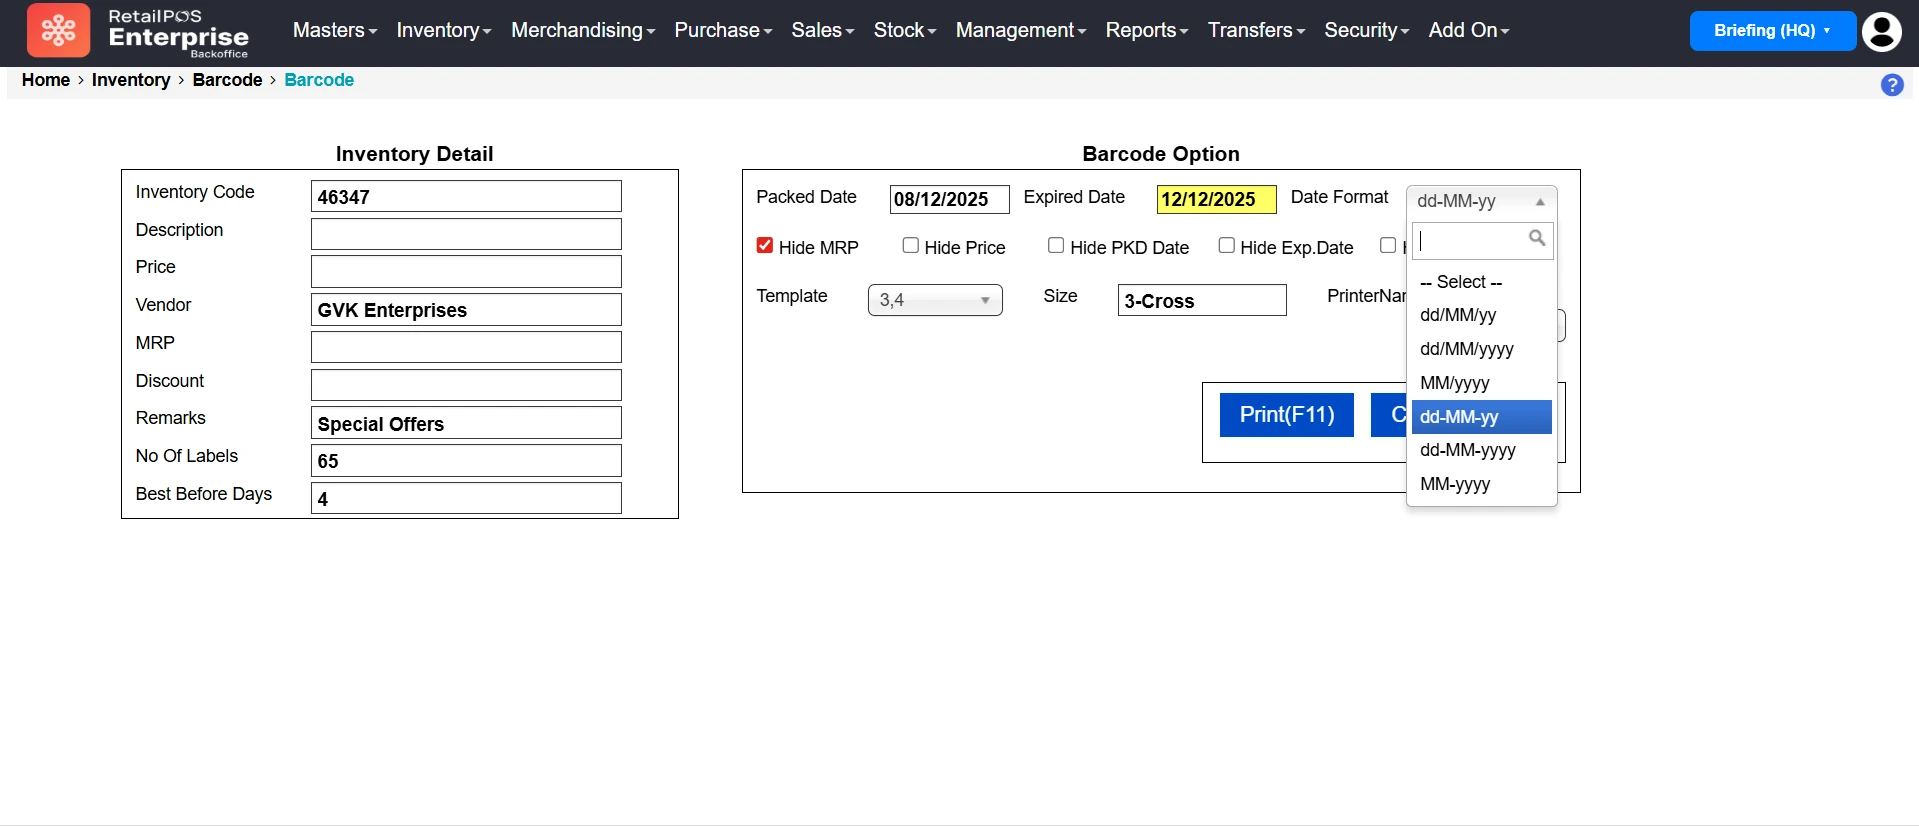Click the search magnifier in date format dropdown
Viewport: 1919px width, 827px height.
(1536, 238)
